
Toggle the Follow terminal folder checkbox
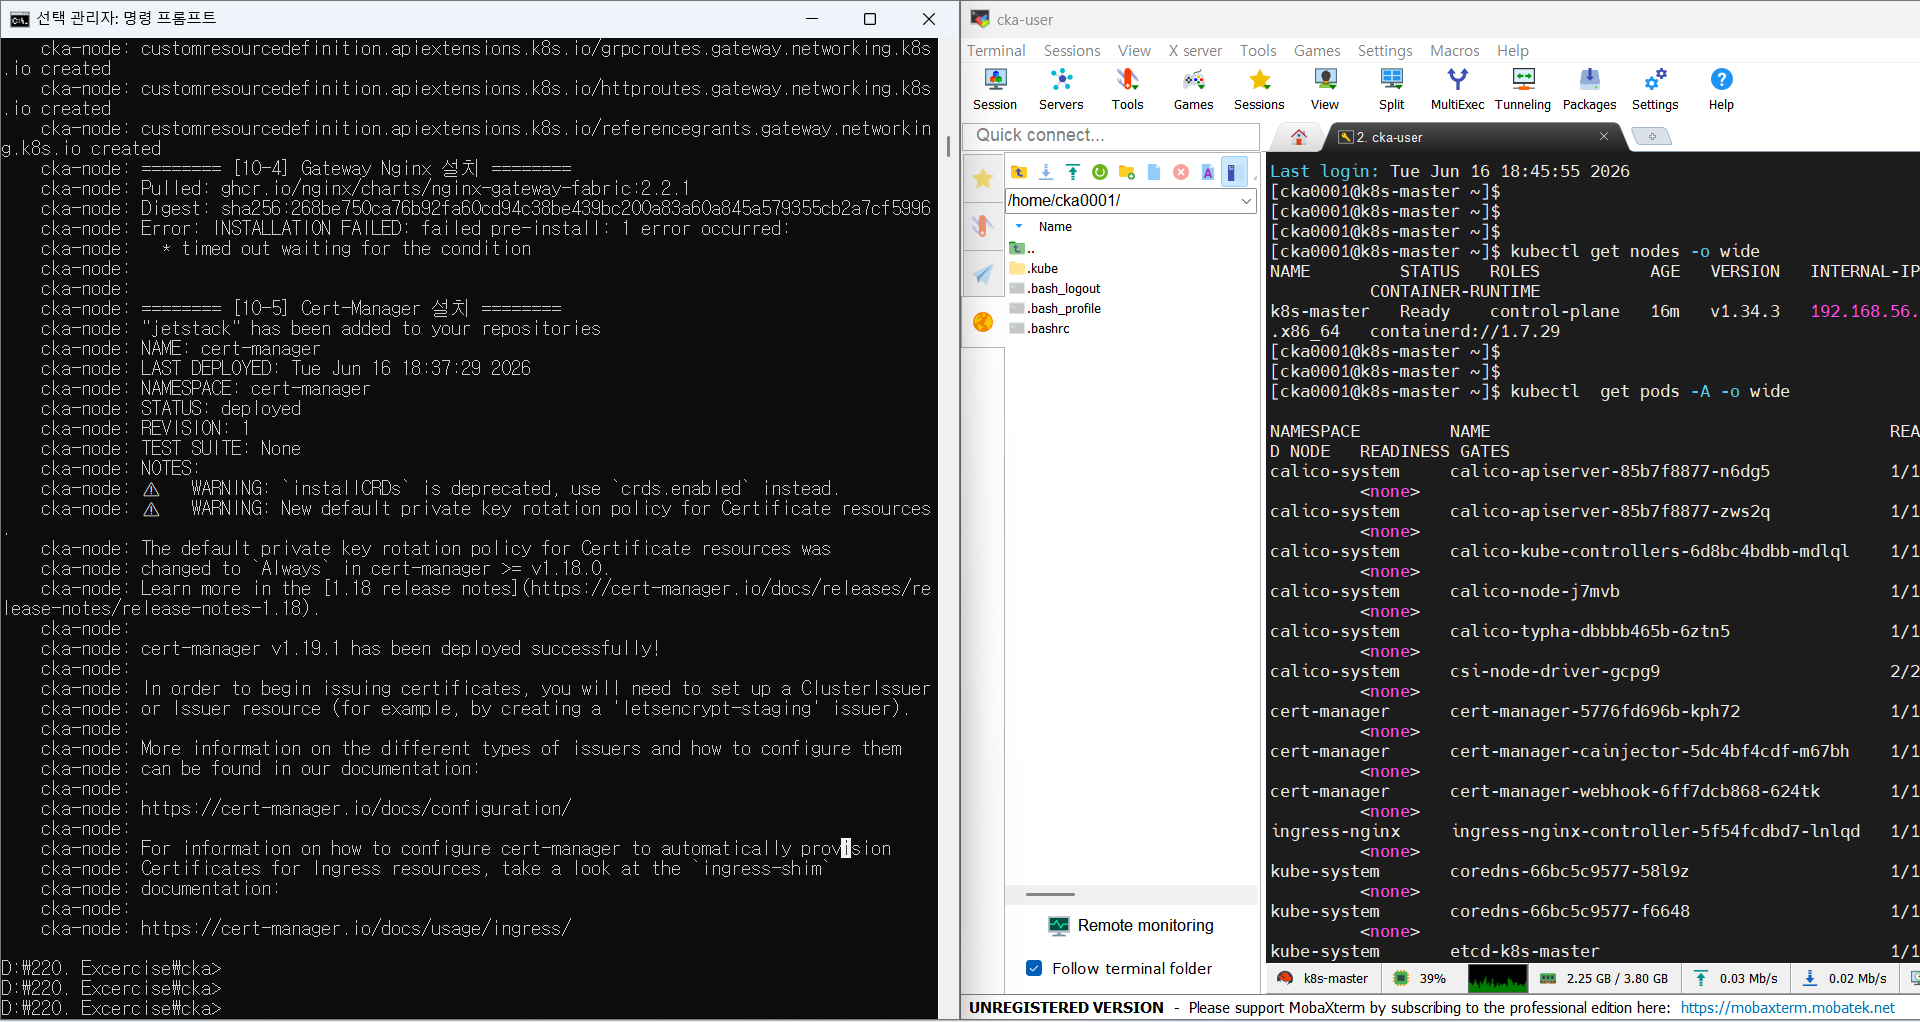point(1034,968)
